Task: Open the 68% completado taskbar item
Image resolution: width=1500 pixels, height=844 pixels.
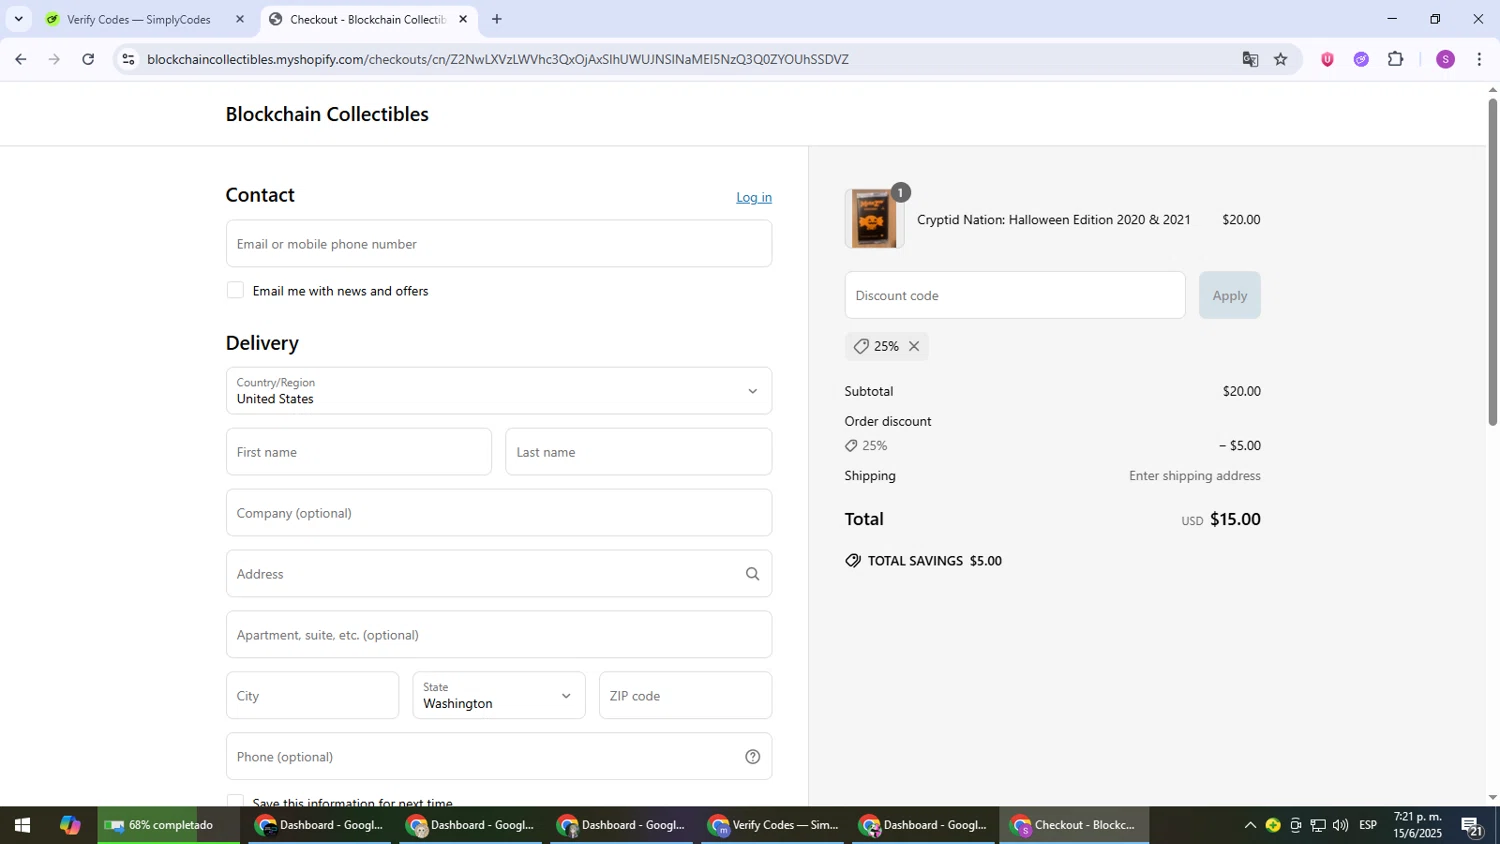Action: click(168, 826)
